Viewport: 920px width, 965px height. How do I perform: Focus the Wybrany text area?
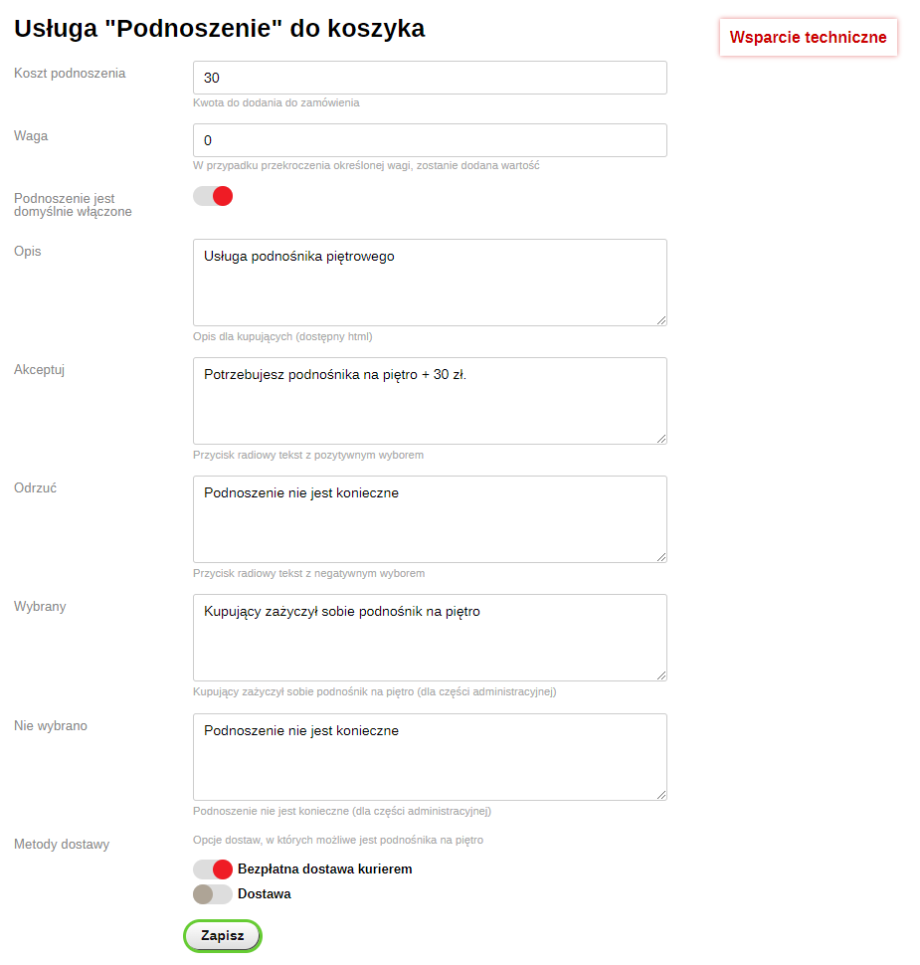tap(430, 638)
